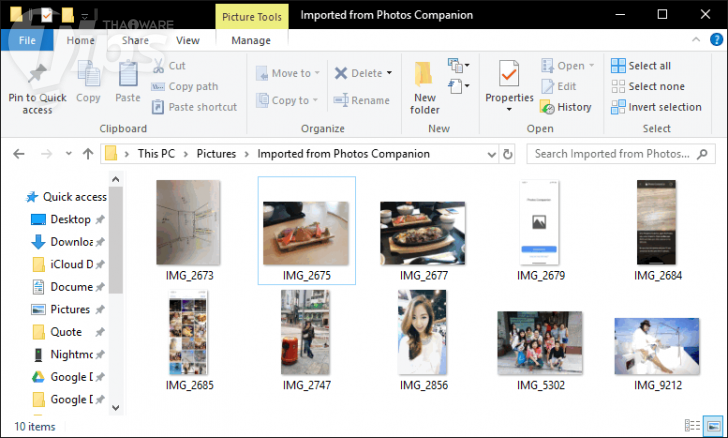Select the IMG_2856 portrait thumbnail
Viewport: 728px width, 438px height.
tap(422, 332)
